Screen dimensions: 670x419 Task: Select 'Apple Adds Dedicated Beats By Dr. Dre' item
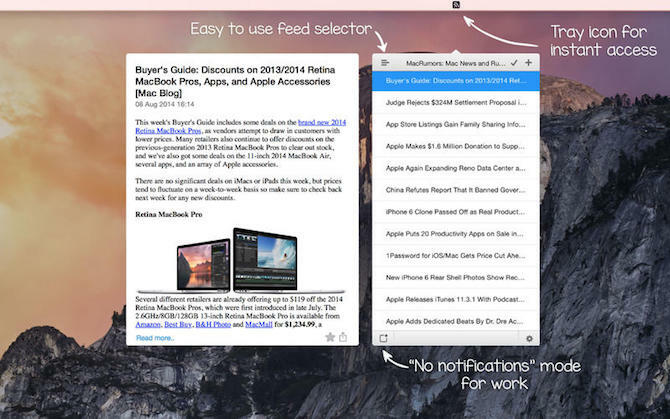(456, 321)
